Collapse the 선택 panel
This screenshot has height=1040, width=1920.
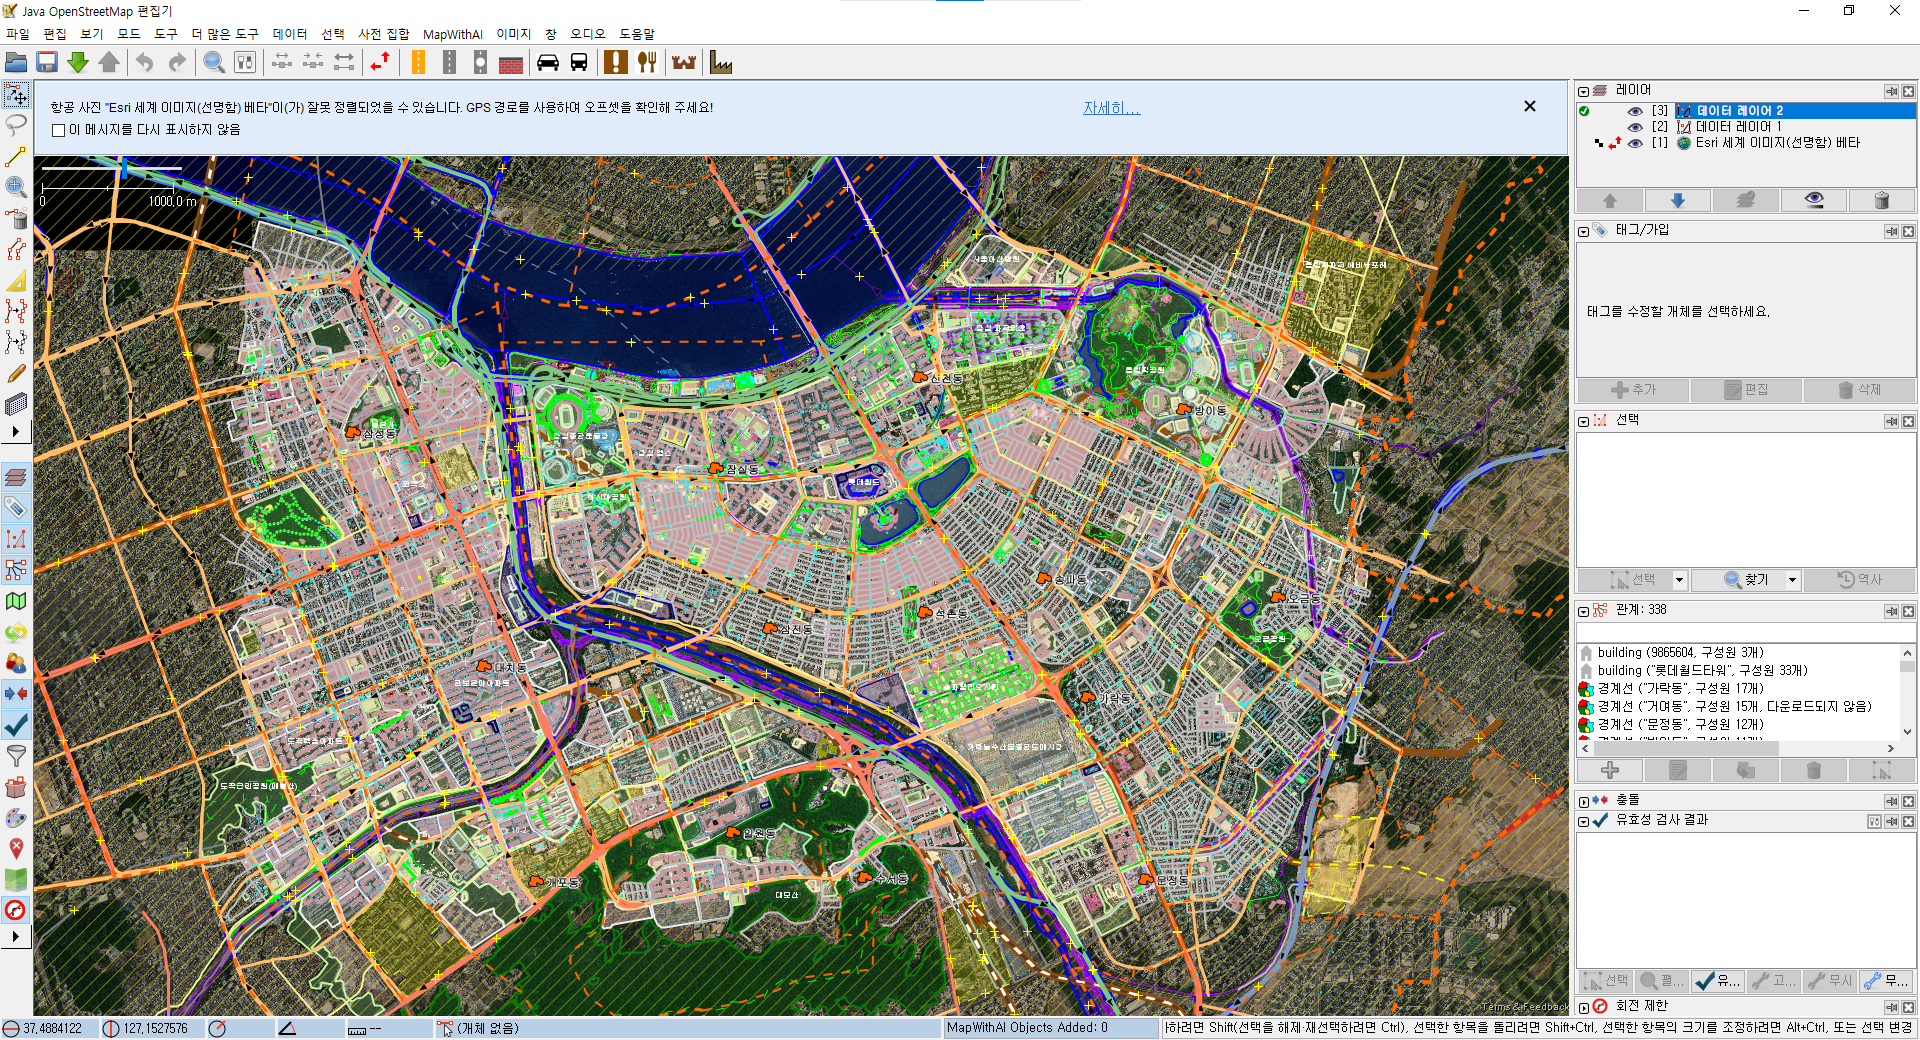[x=1584, y=421]
